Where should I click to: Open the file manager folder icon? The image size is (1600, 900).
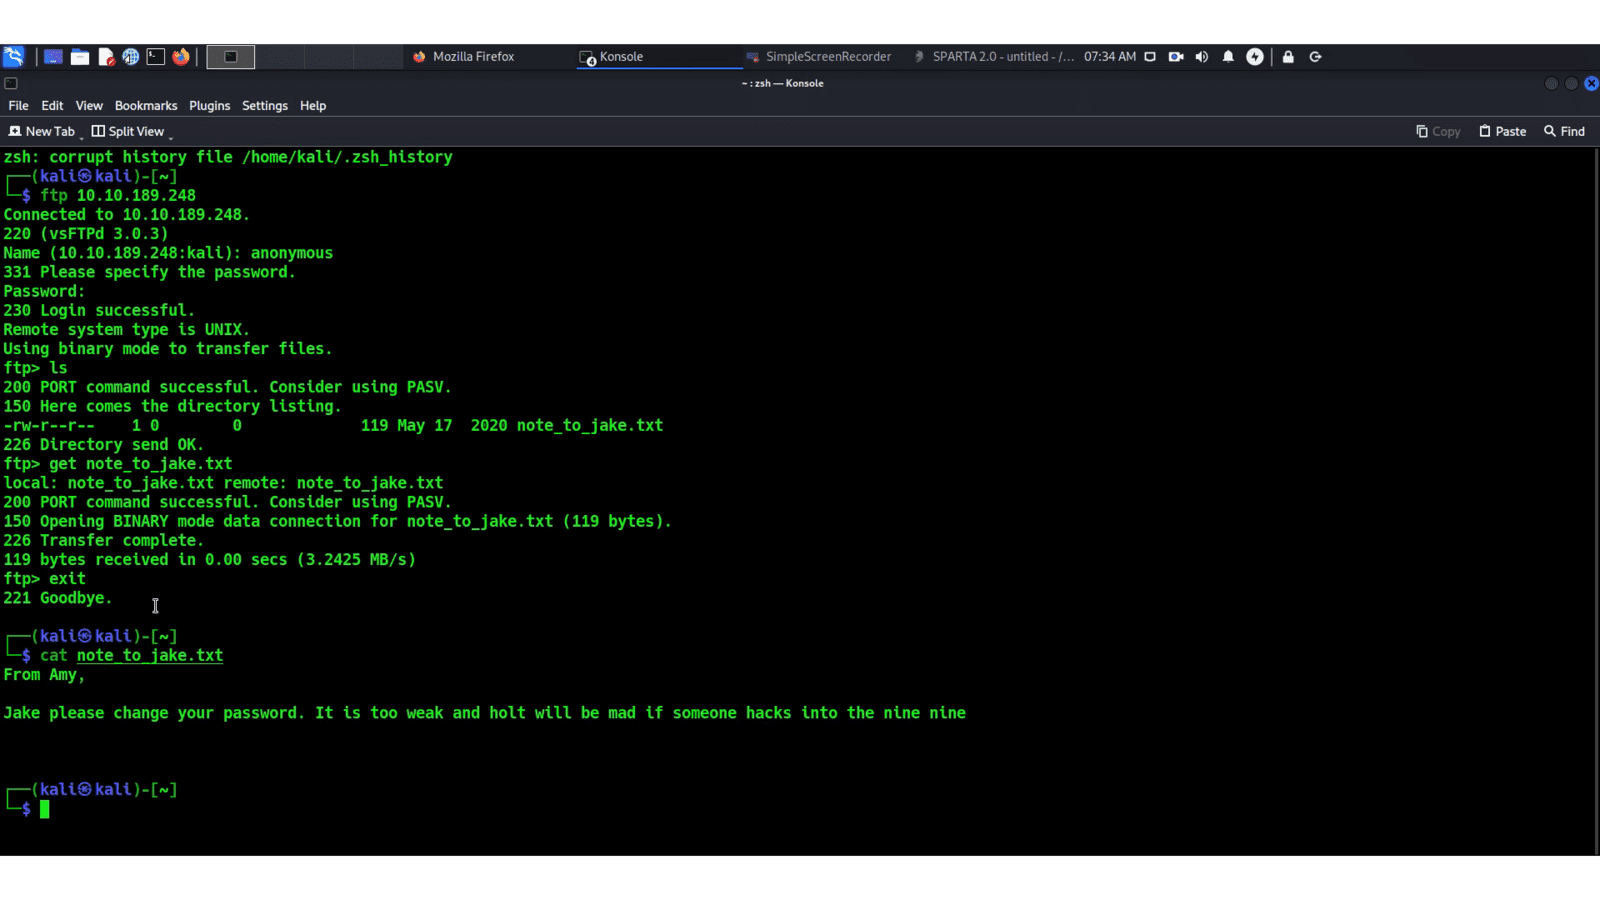80,57
